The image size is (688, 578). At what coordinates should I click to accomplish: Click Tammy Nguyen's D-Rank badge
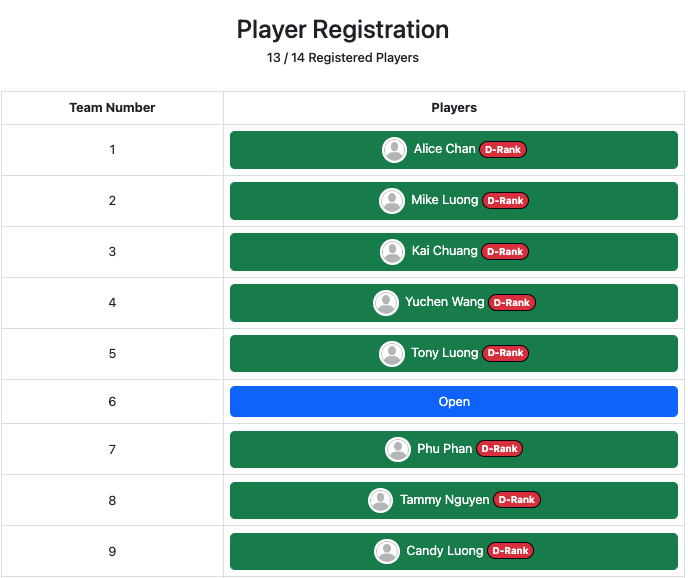coord(517,501)
